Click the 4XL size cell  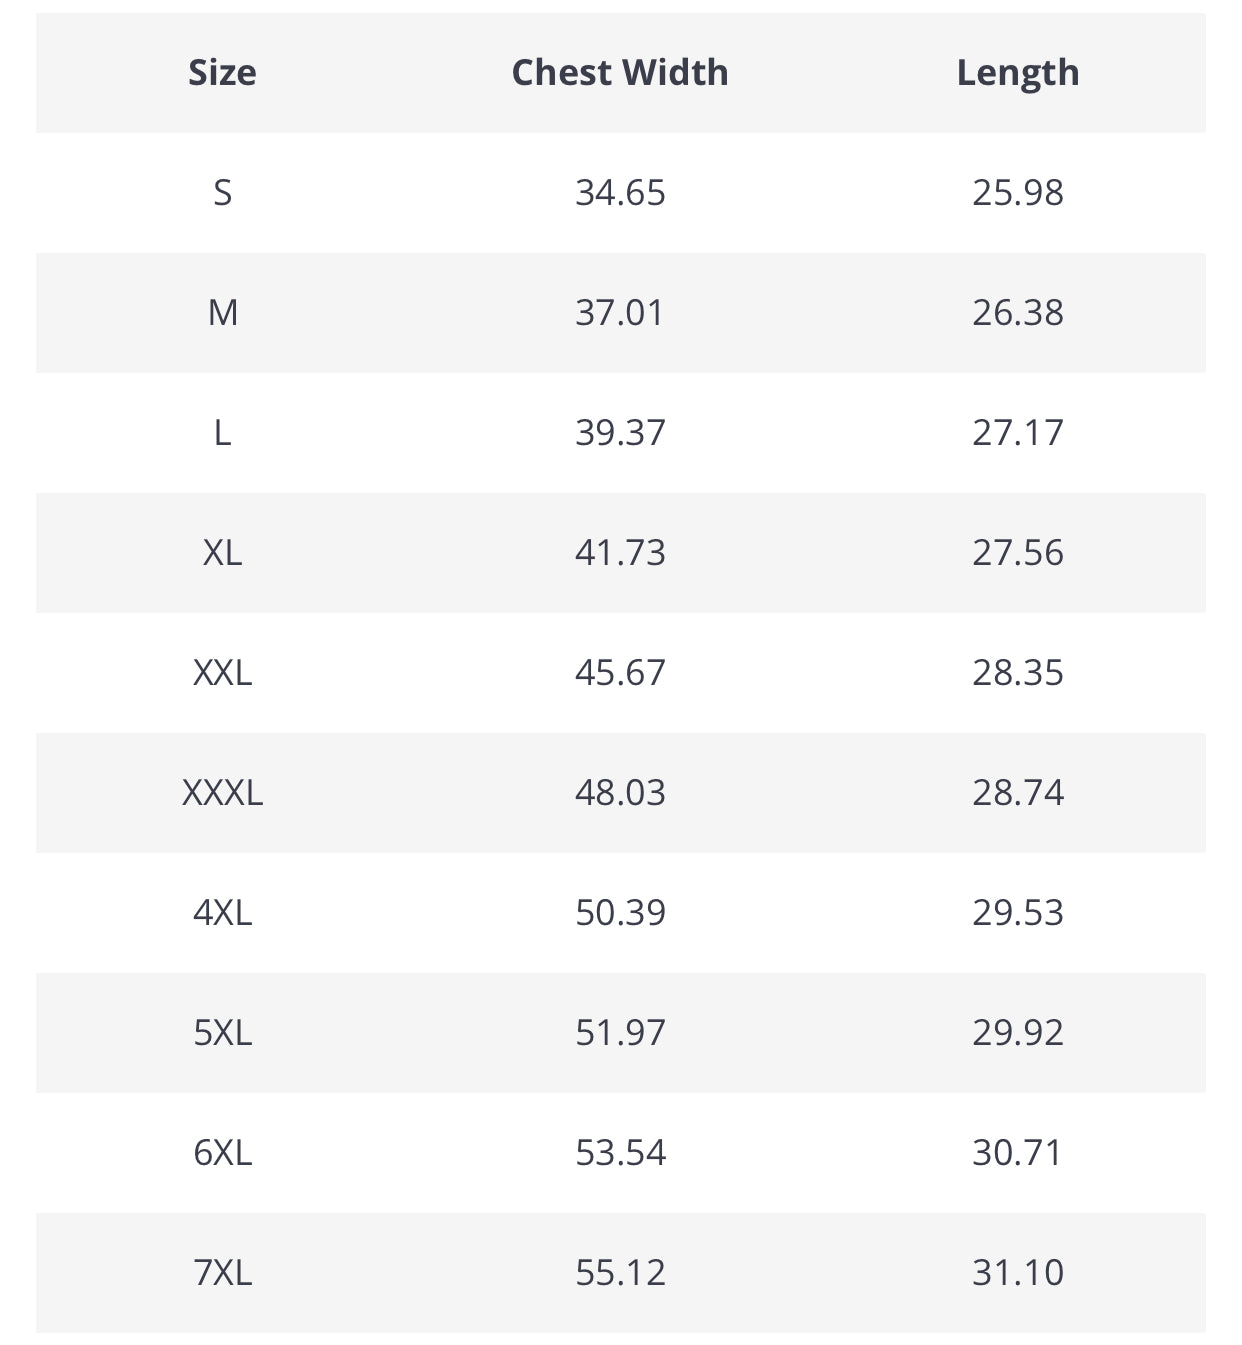[x=222, y=913]
